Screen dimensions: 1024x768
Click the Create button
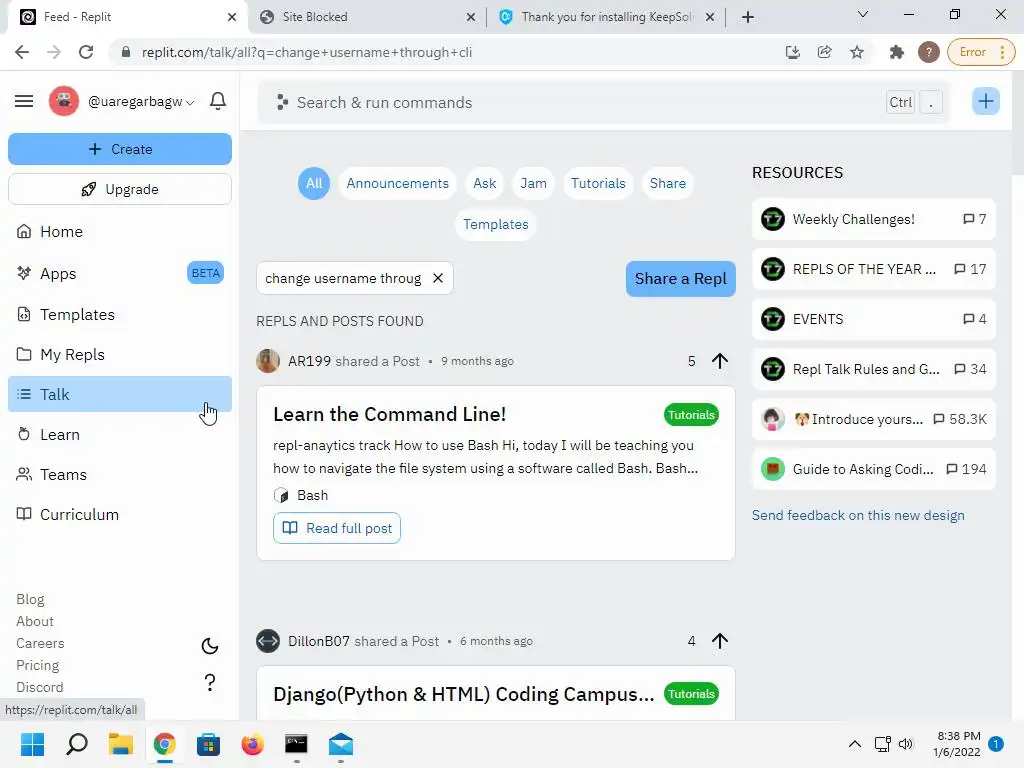coord(120,150)
